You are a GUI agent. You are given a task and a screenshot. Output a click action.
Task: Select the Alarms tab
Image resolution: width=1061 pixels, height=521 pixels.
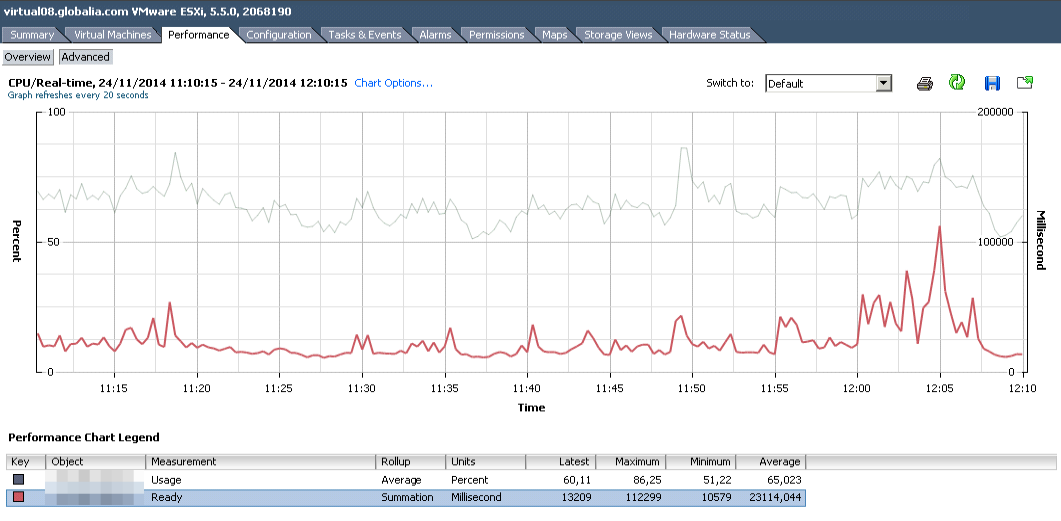coord(435,35)
